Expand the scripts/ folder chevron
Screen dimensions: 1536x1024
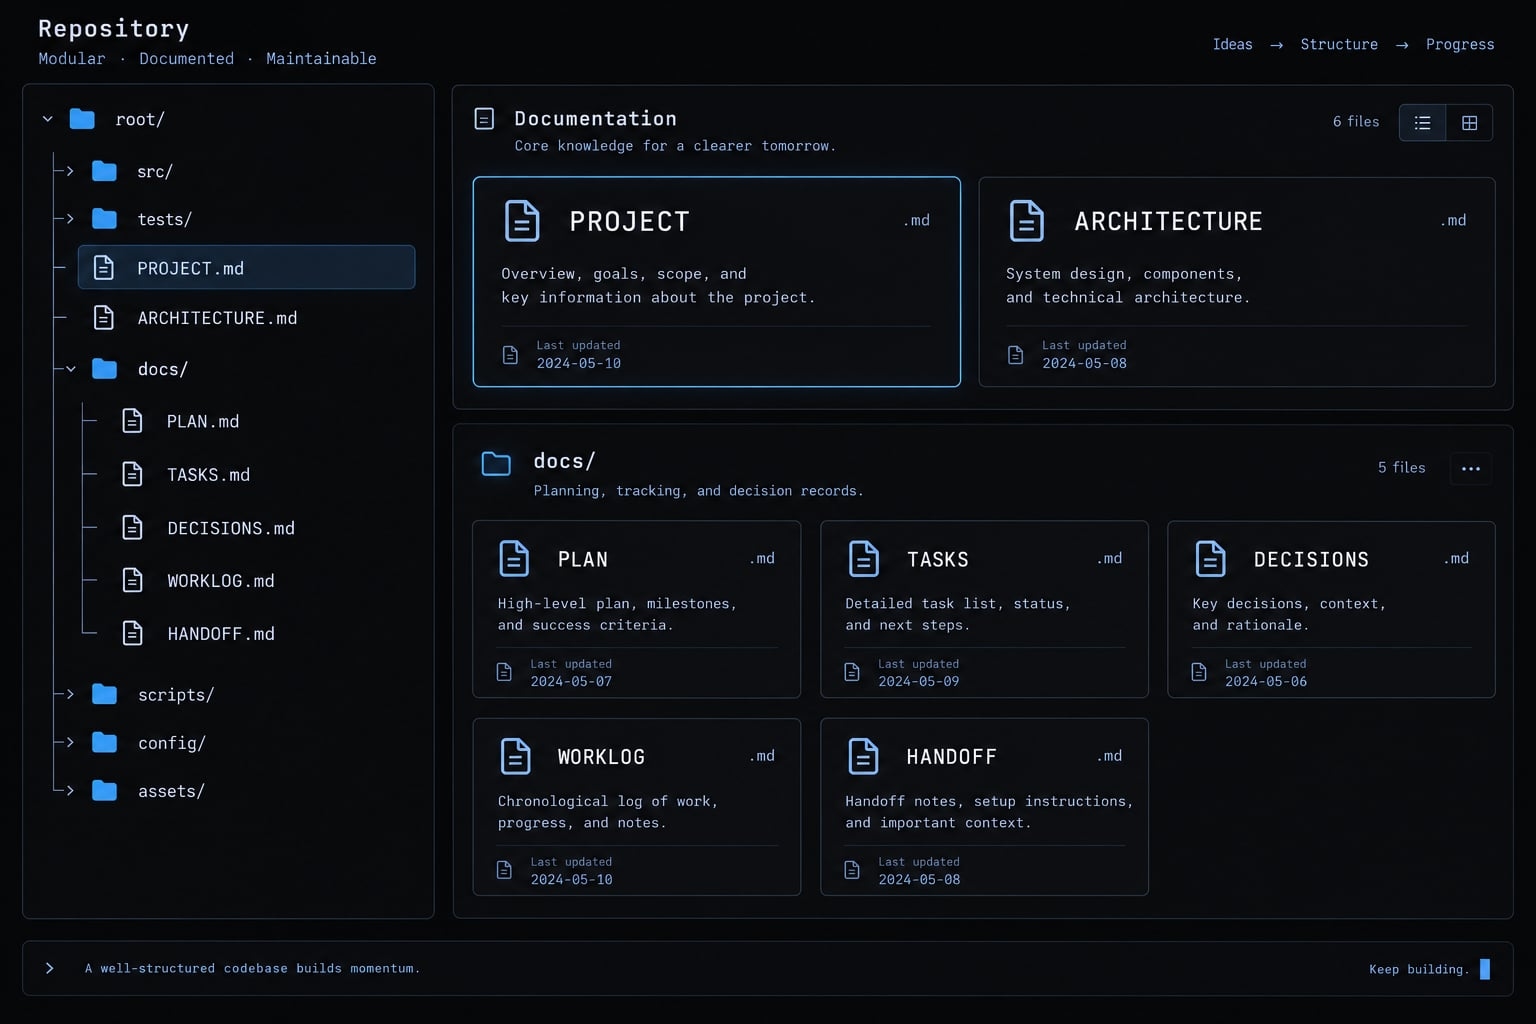[x=70, y=694]
